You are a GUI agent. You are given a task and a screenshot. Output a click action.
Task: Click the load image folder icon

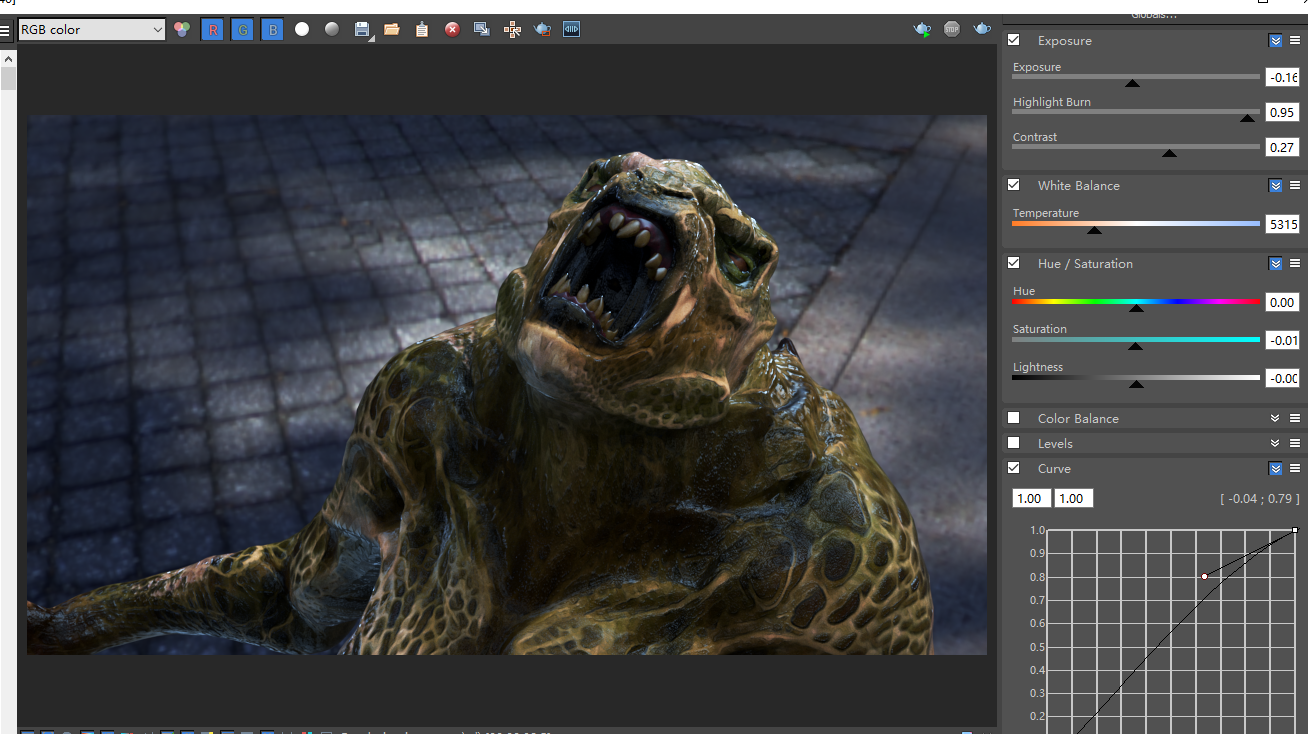click(392, 30)
